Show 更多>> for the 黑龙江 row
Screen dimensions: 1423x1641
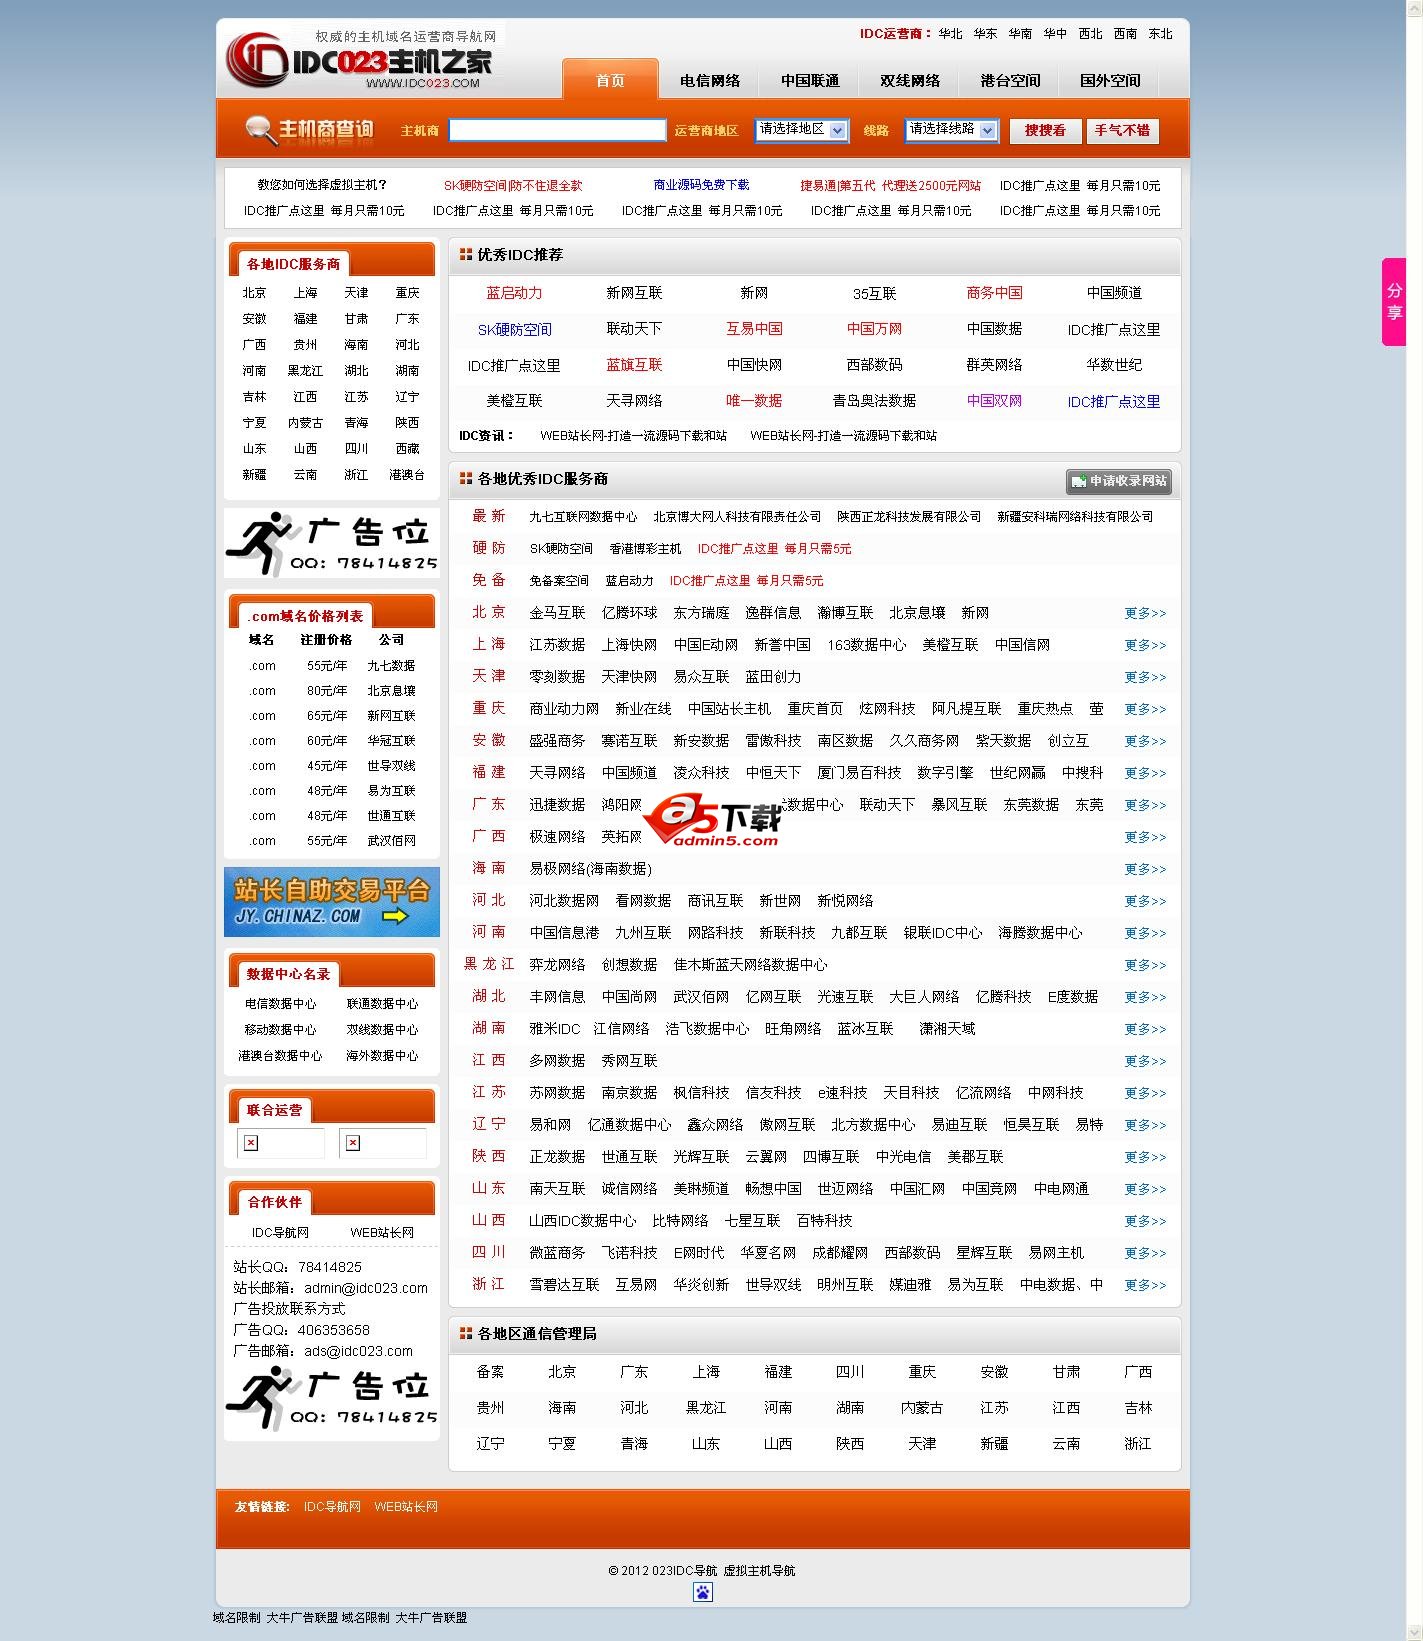click(x=1145, y=965)
